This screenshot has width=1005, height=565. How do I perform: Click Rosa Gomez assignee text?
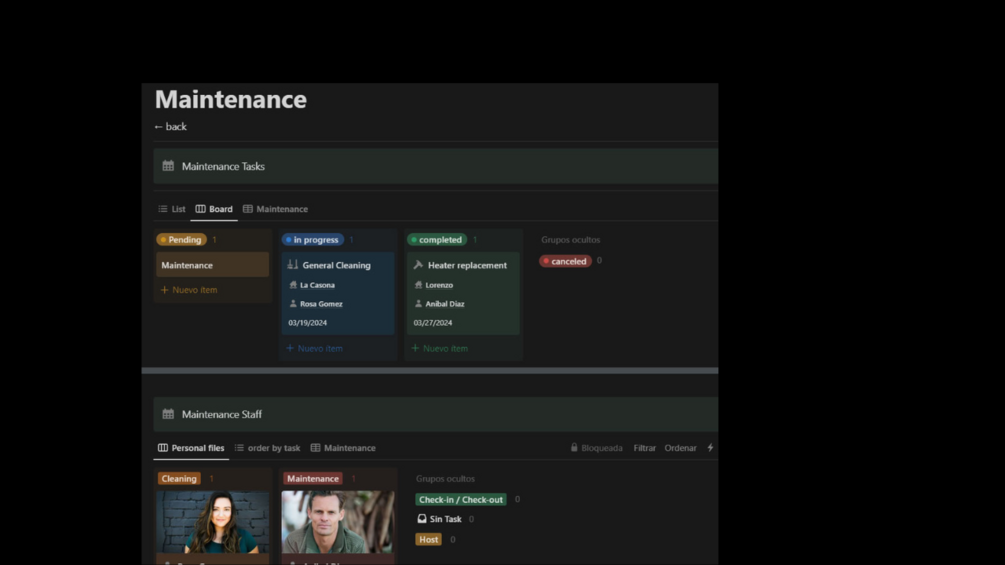coord(321,304)
